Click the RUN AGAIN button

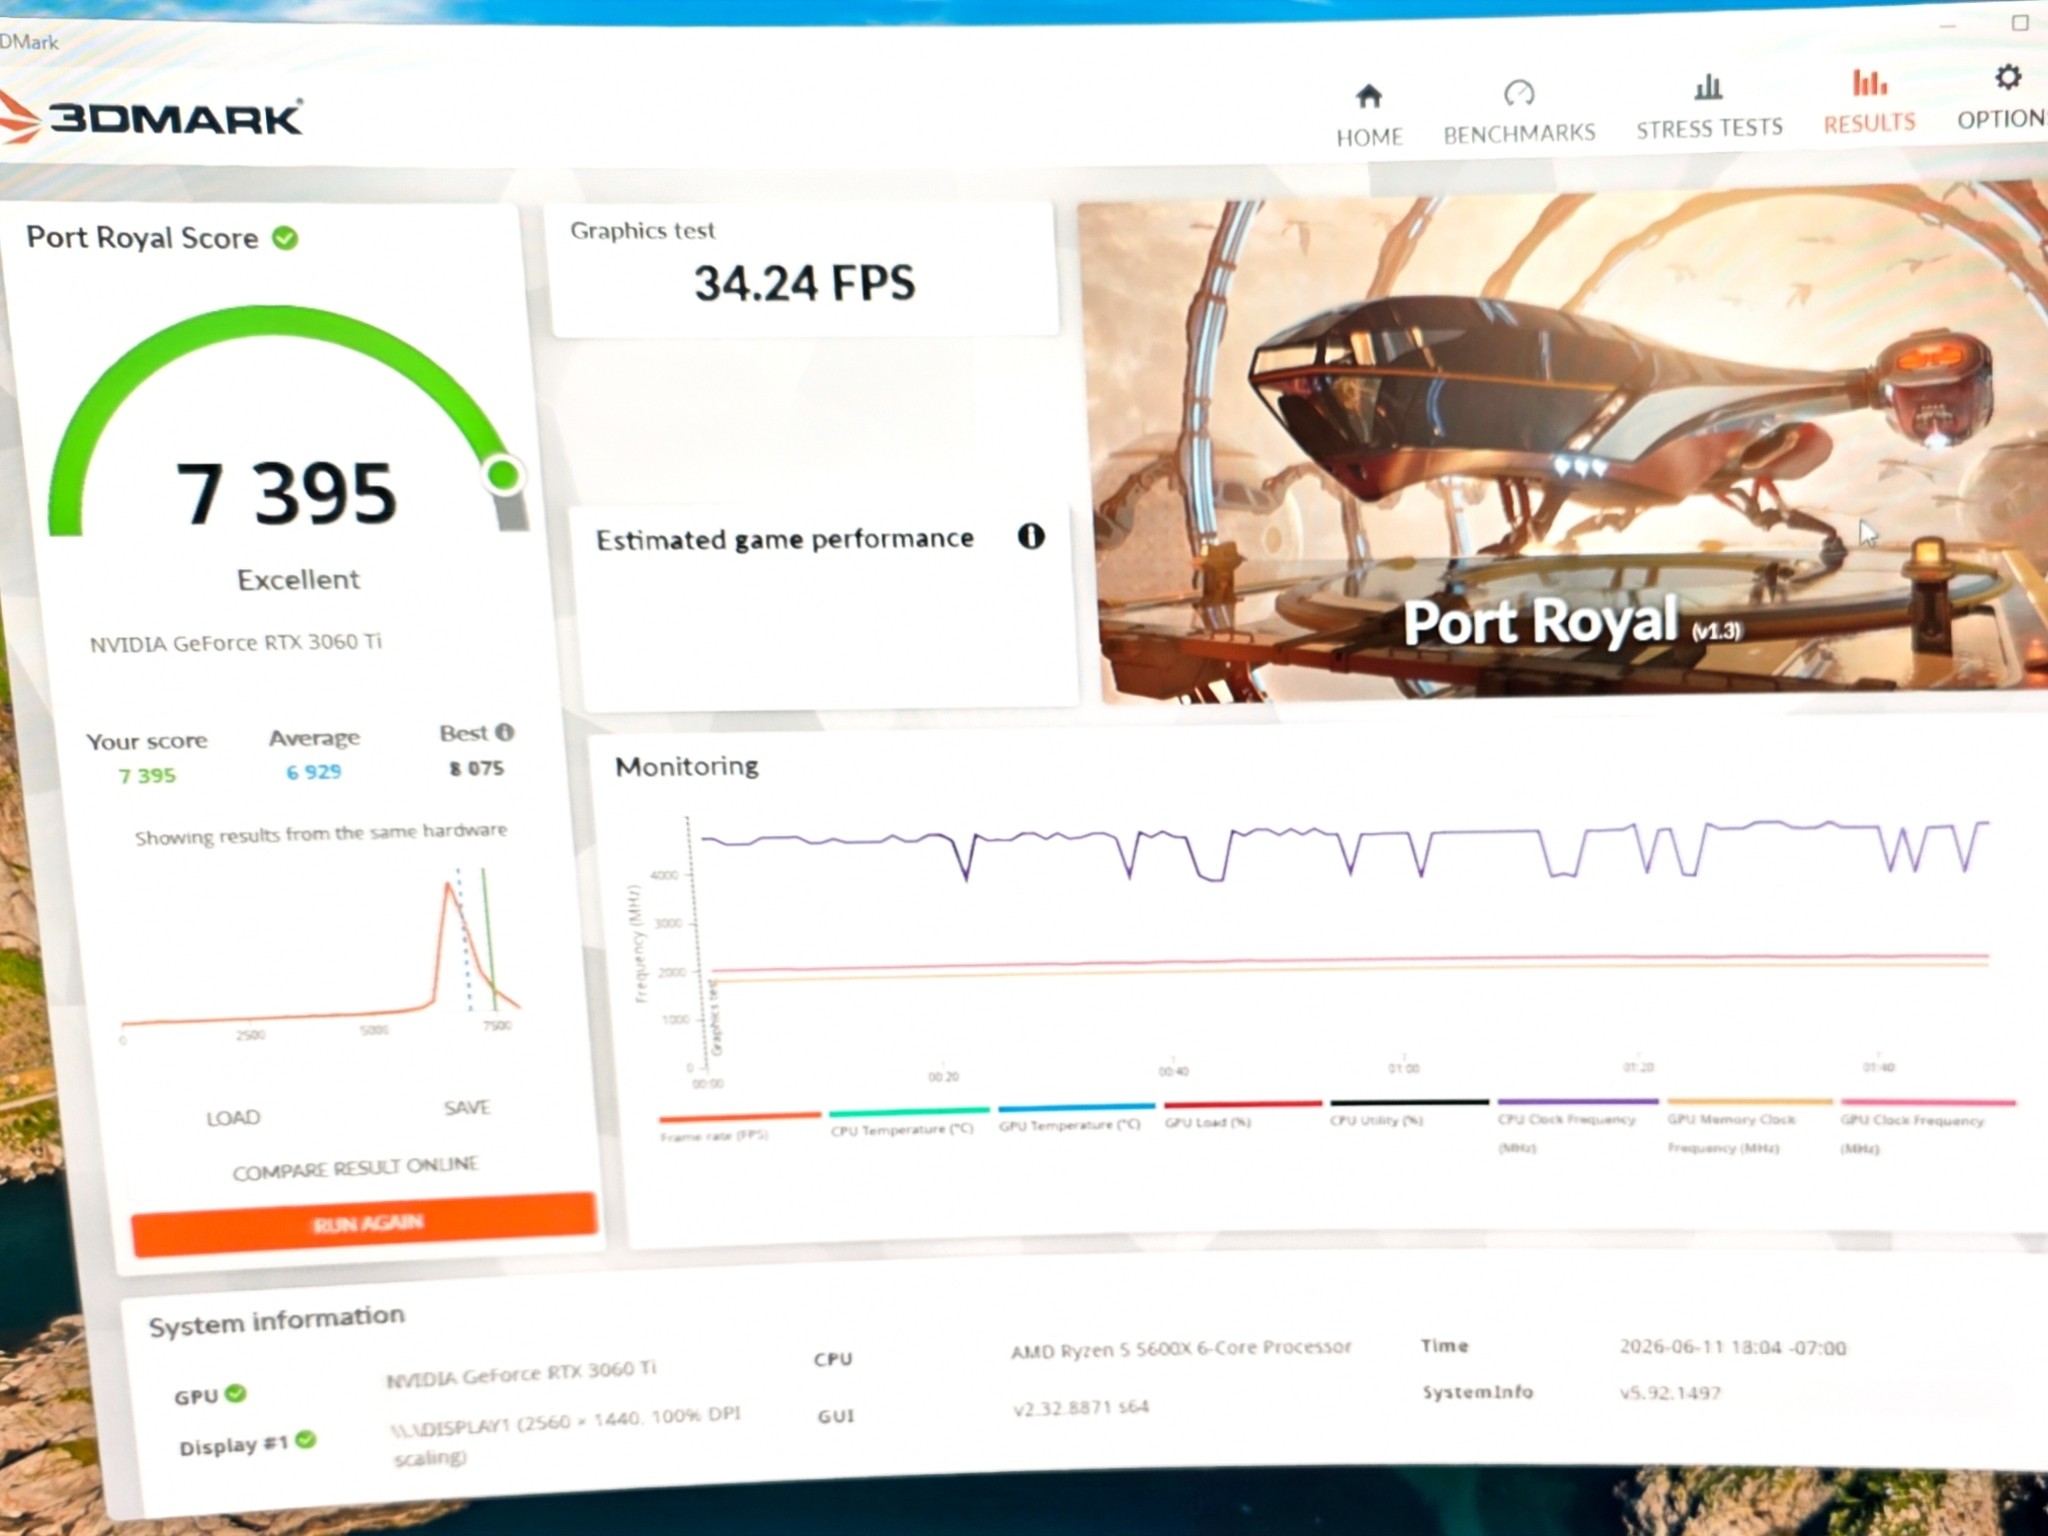(365, 1223)
